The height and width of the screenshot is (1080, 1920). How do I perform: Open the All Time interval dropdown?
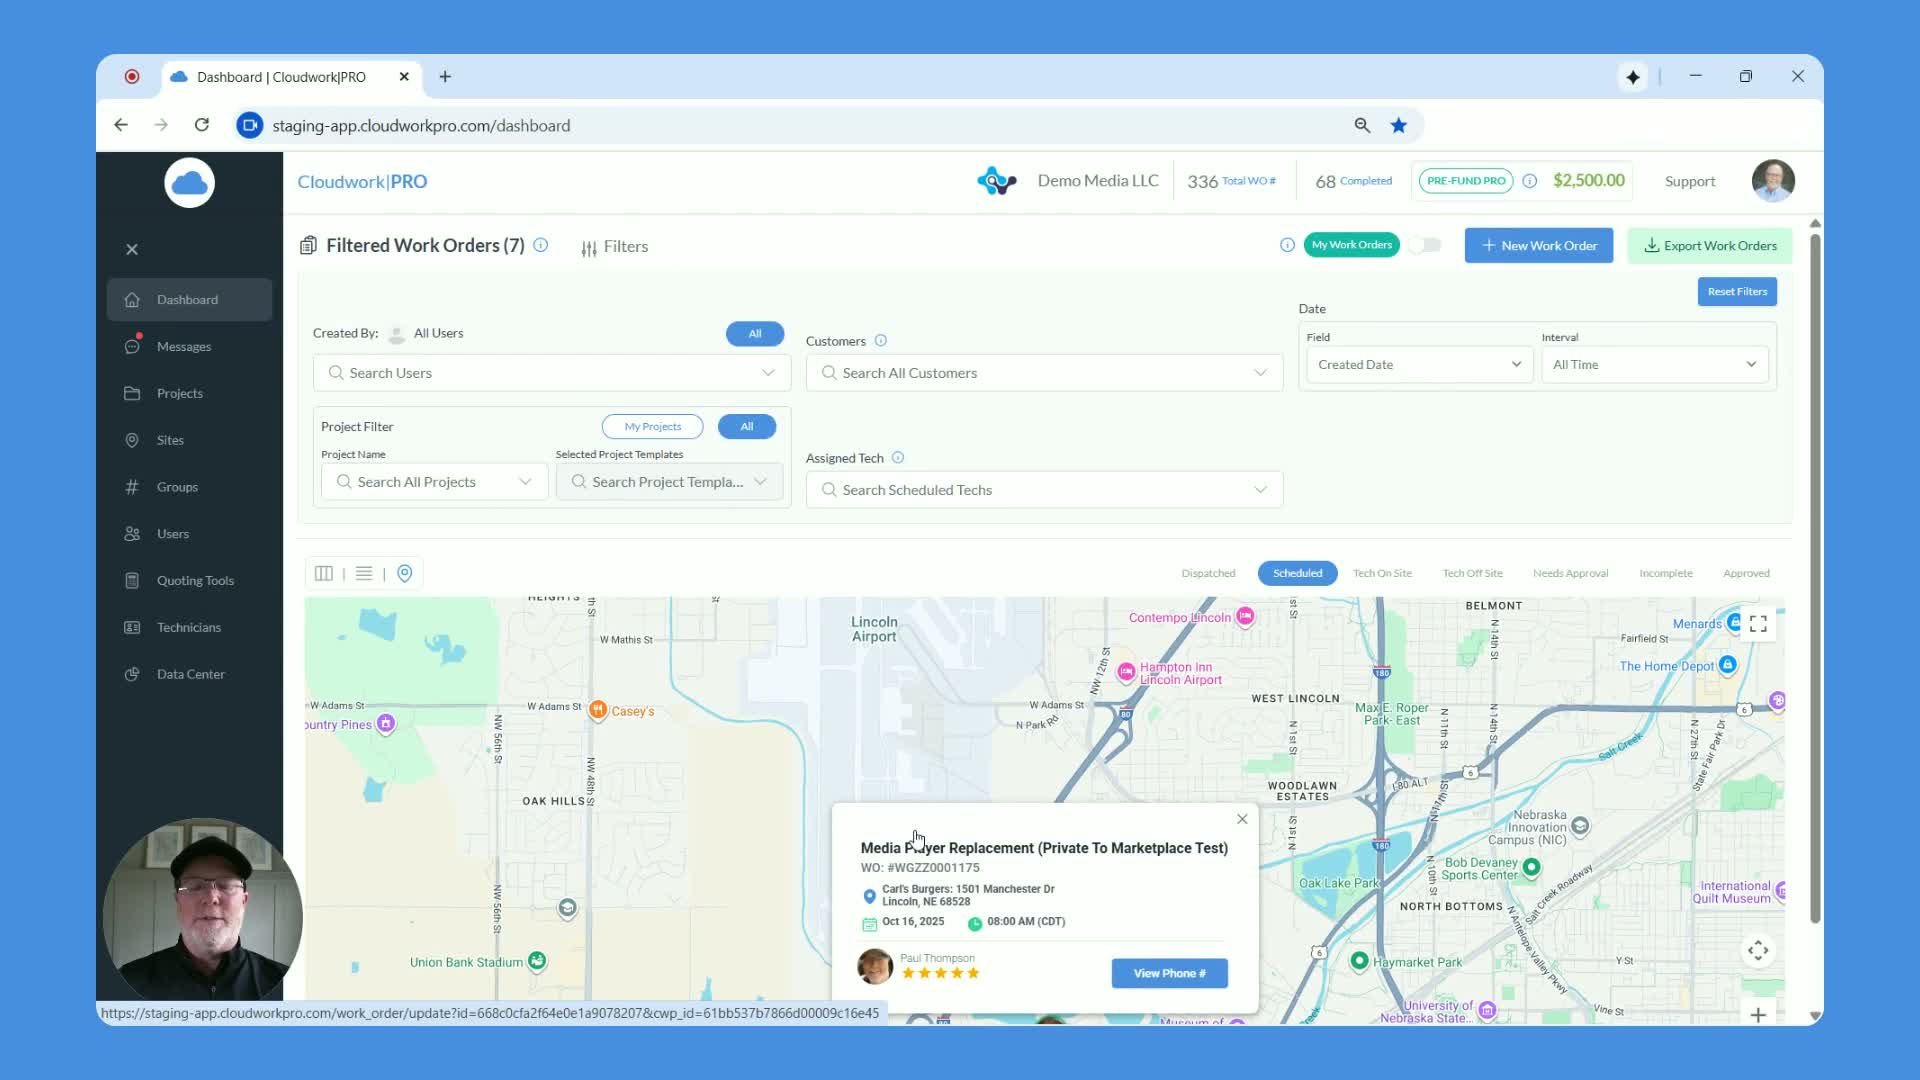[1655, 365]
